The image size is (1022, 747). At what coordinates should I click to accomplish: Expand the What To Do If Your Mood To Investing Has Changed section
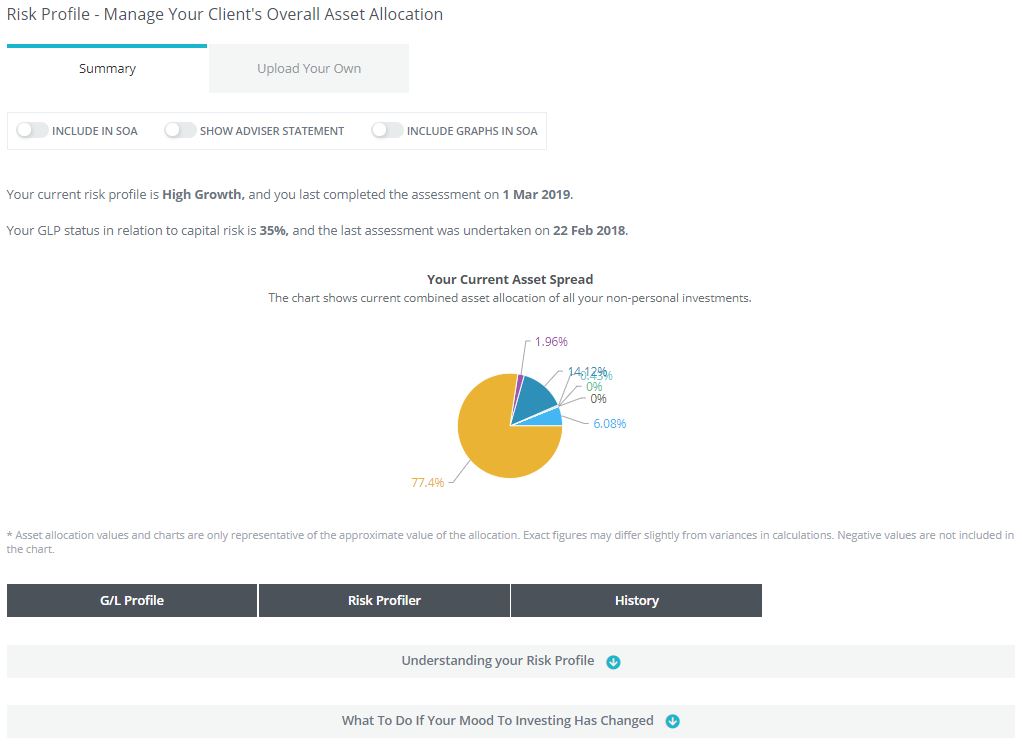[x=498, y=721]
